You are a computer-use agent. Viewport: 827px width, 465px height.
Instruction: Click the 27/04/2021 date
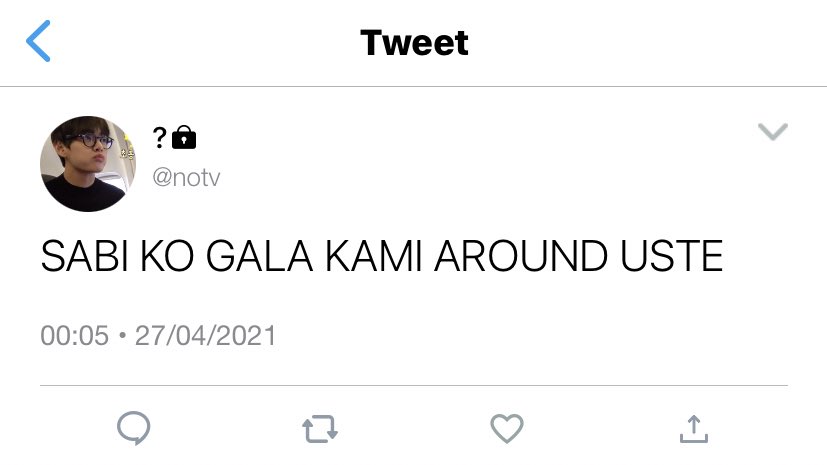(206, 336)
